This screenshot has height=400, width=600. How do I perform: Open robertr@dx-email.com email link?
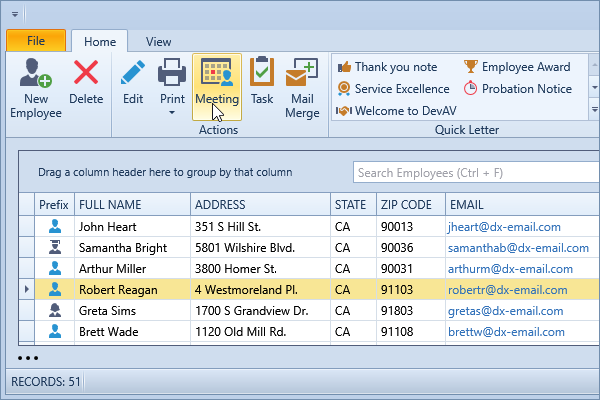tap(507, 290)
